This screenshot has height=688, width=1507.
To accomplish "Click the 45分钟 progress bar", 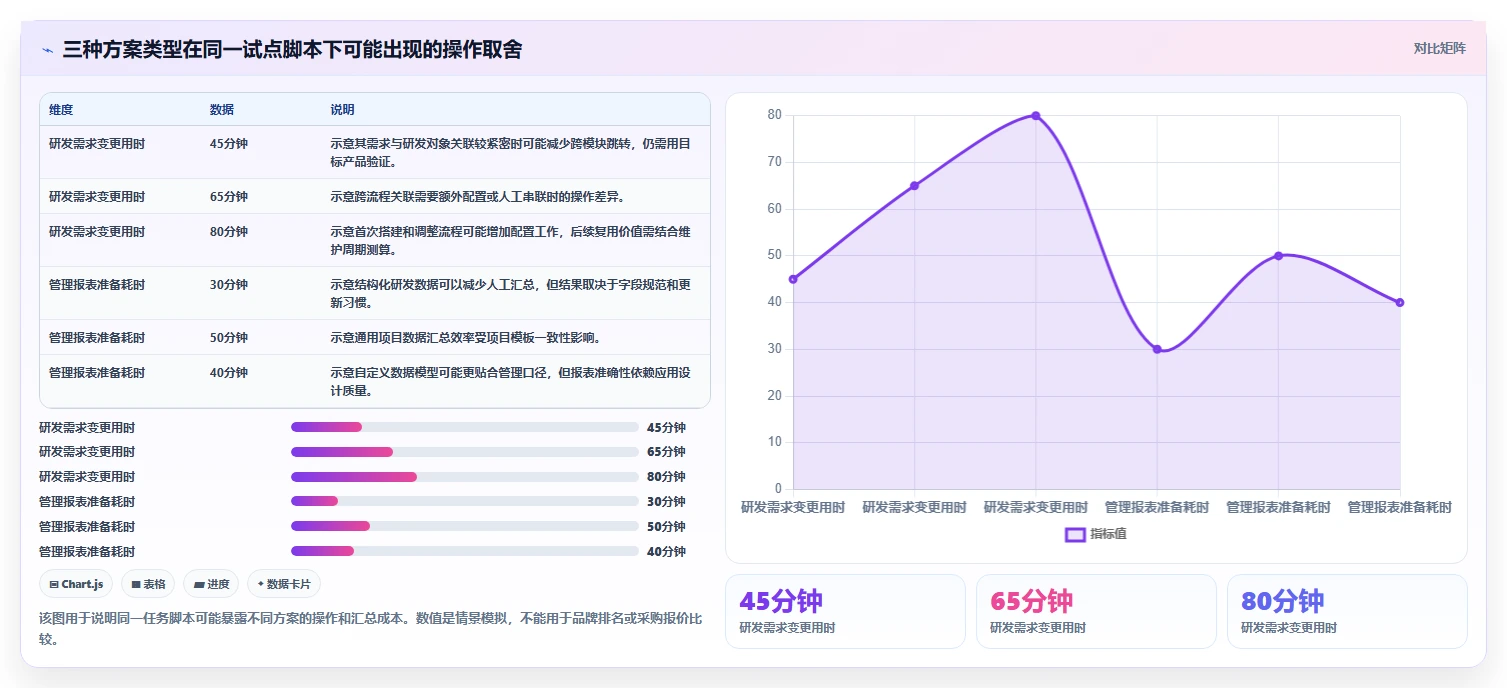I will click(x=464, y=427).
